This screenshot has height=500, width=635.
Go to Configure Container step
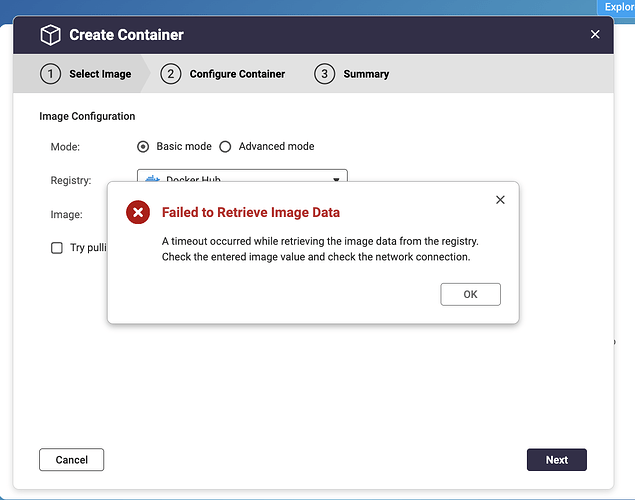coord(237,74)
